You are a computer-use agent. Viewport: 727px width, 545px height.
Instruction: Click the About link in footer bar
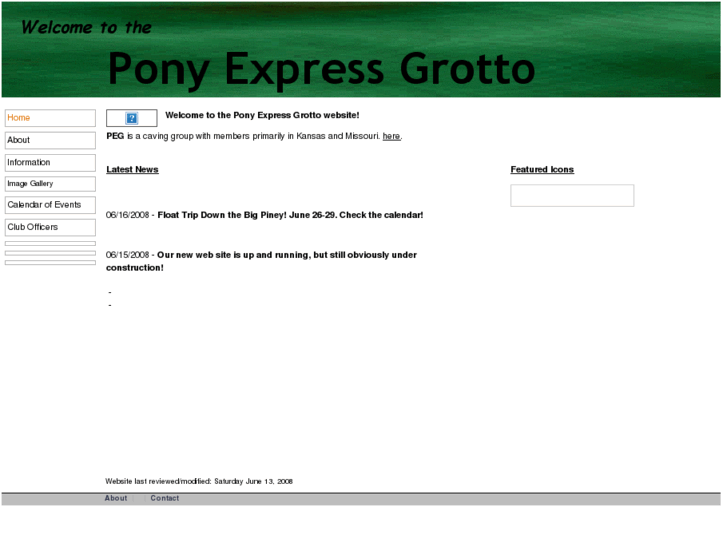point(115,498)
